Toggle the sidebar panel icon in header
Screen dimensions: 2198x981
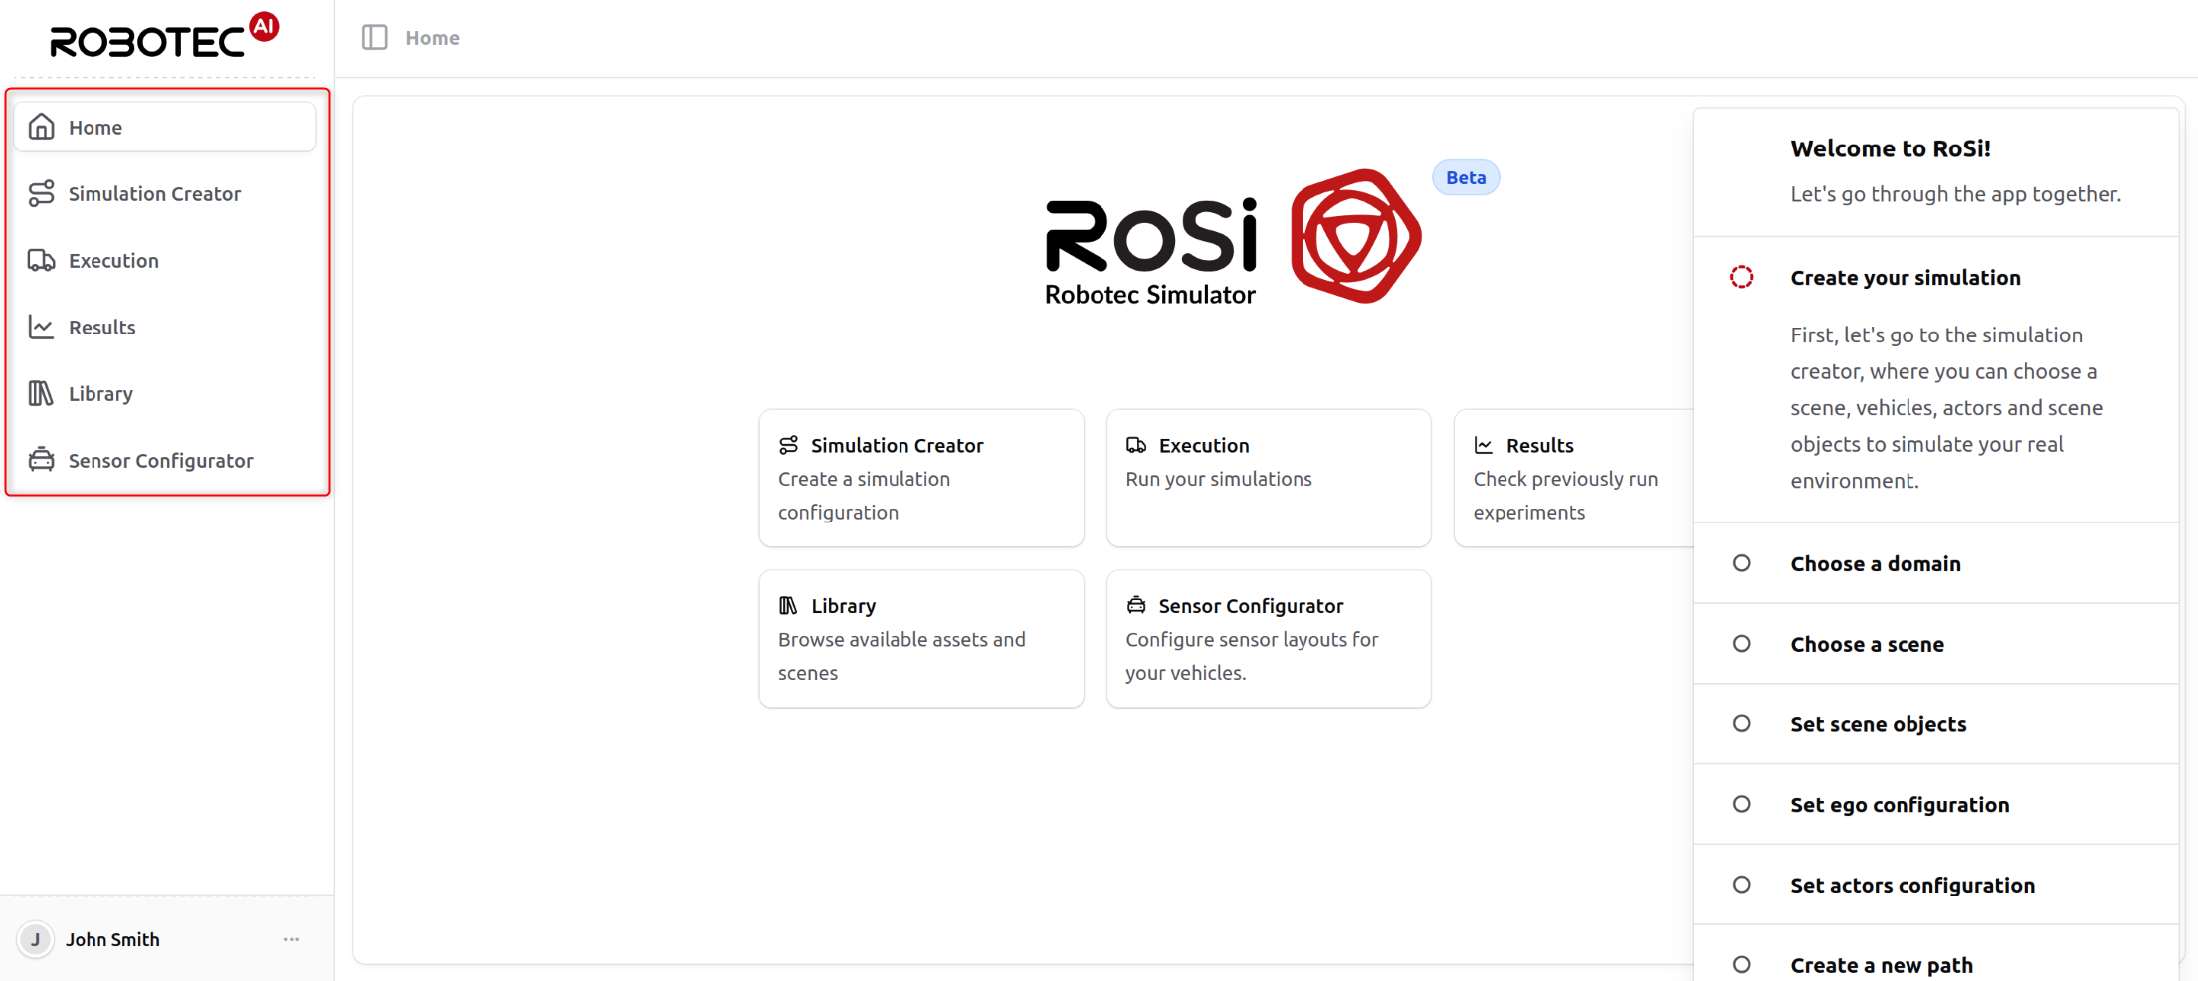point(375,38)
